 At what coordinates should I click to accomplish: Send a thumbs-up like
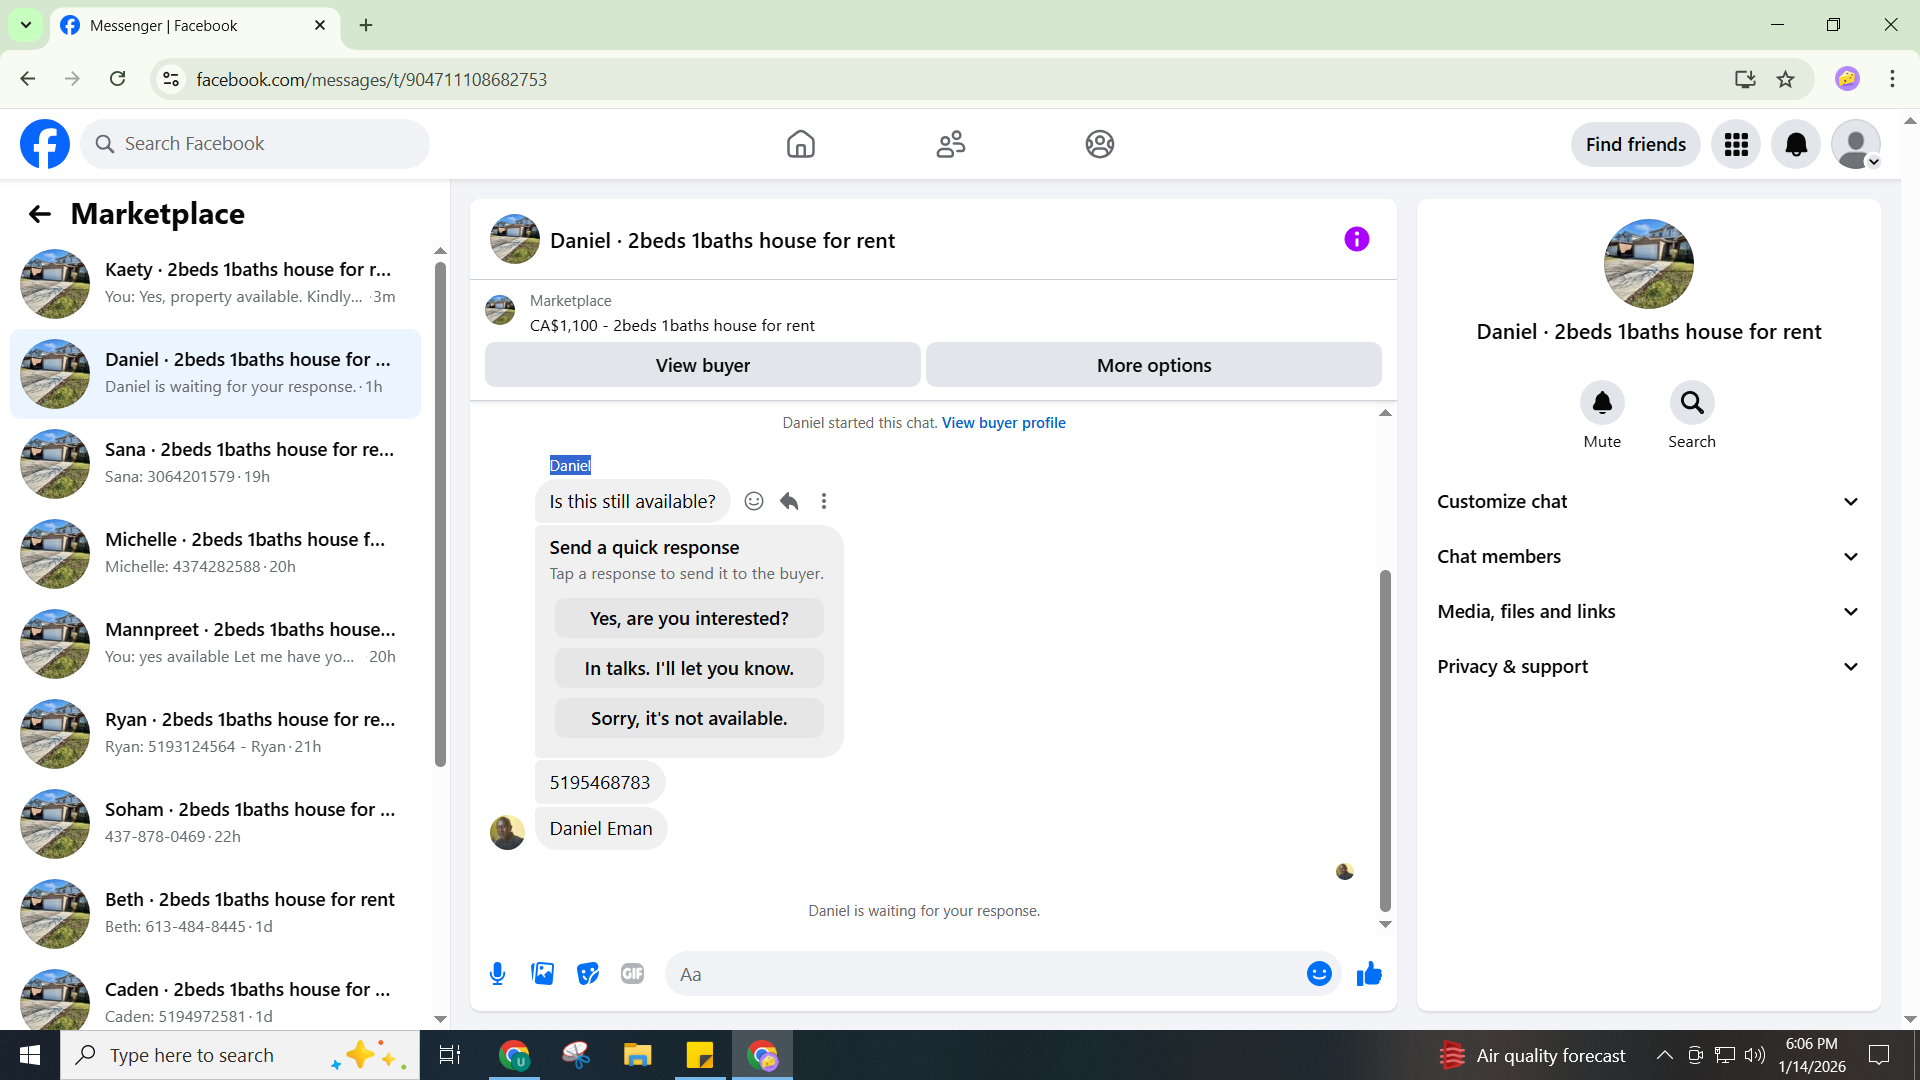[x=1369, y=974]
